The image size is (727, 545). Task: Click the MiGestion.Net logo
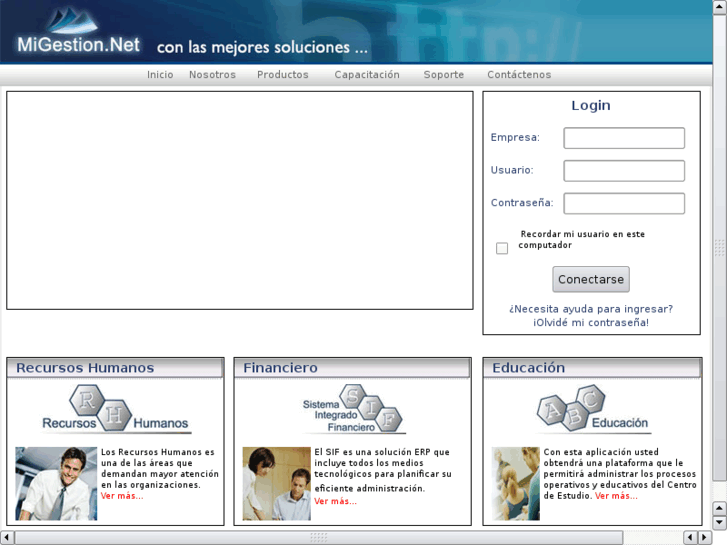[x=79, y=31]
